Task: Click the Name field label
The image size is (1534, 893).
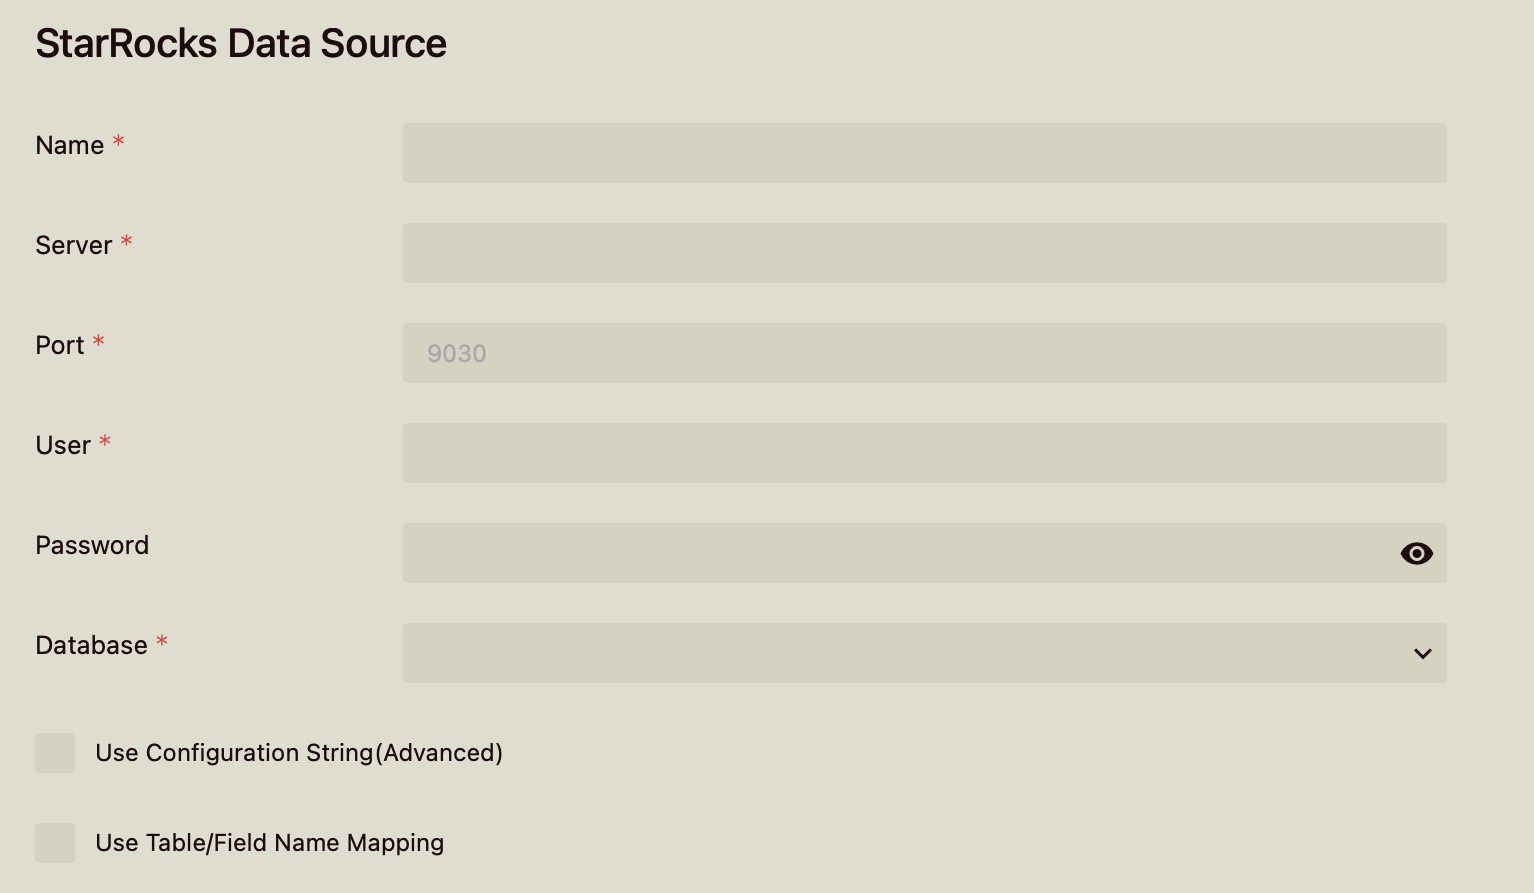Action: pos(70,145)
